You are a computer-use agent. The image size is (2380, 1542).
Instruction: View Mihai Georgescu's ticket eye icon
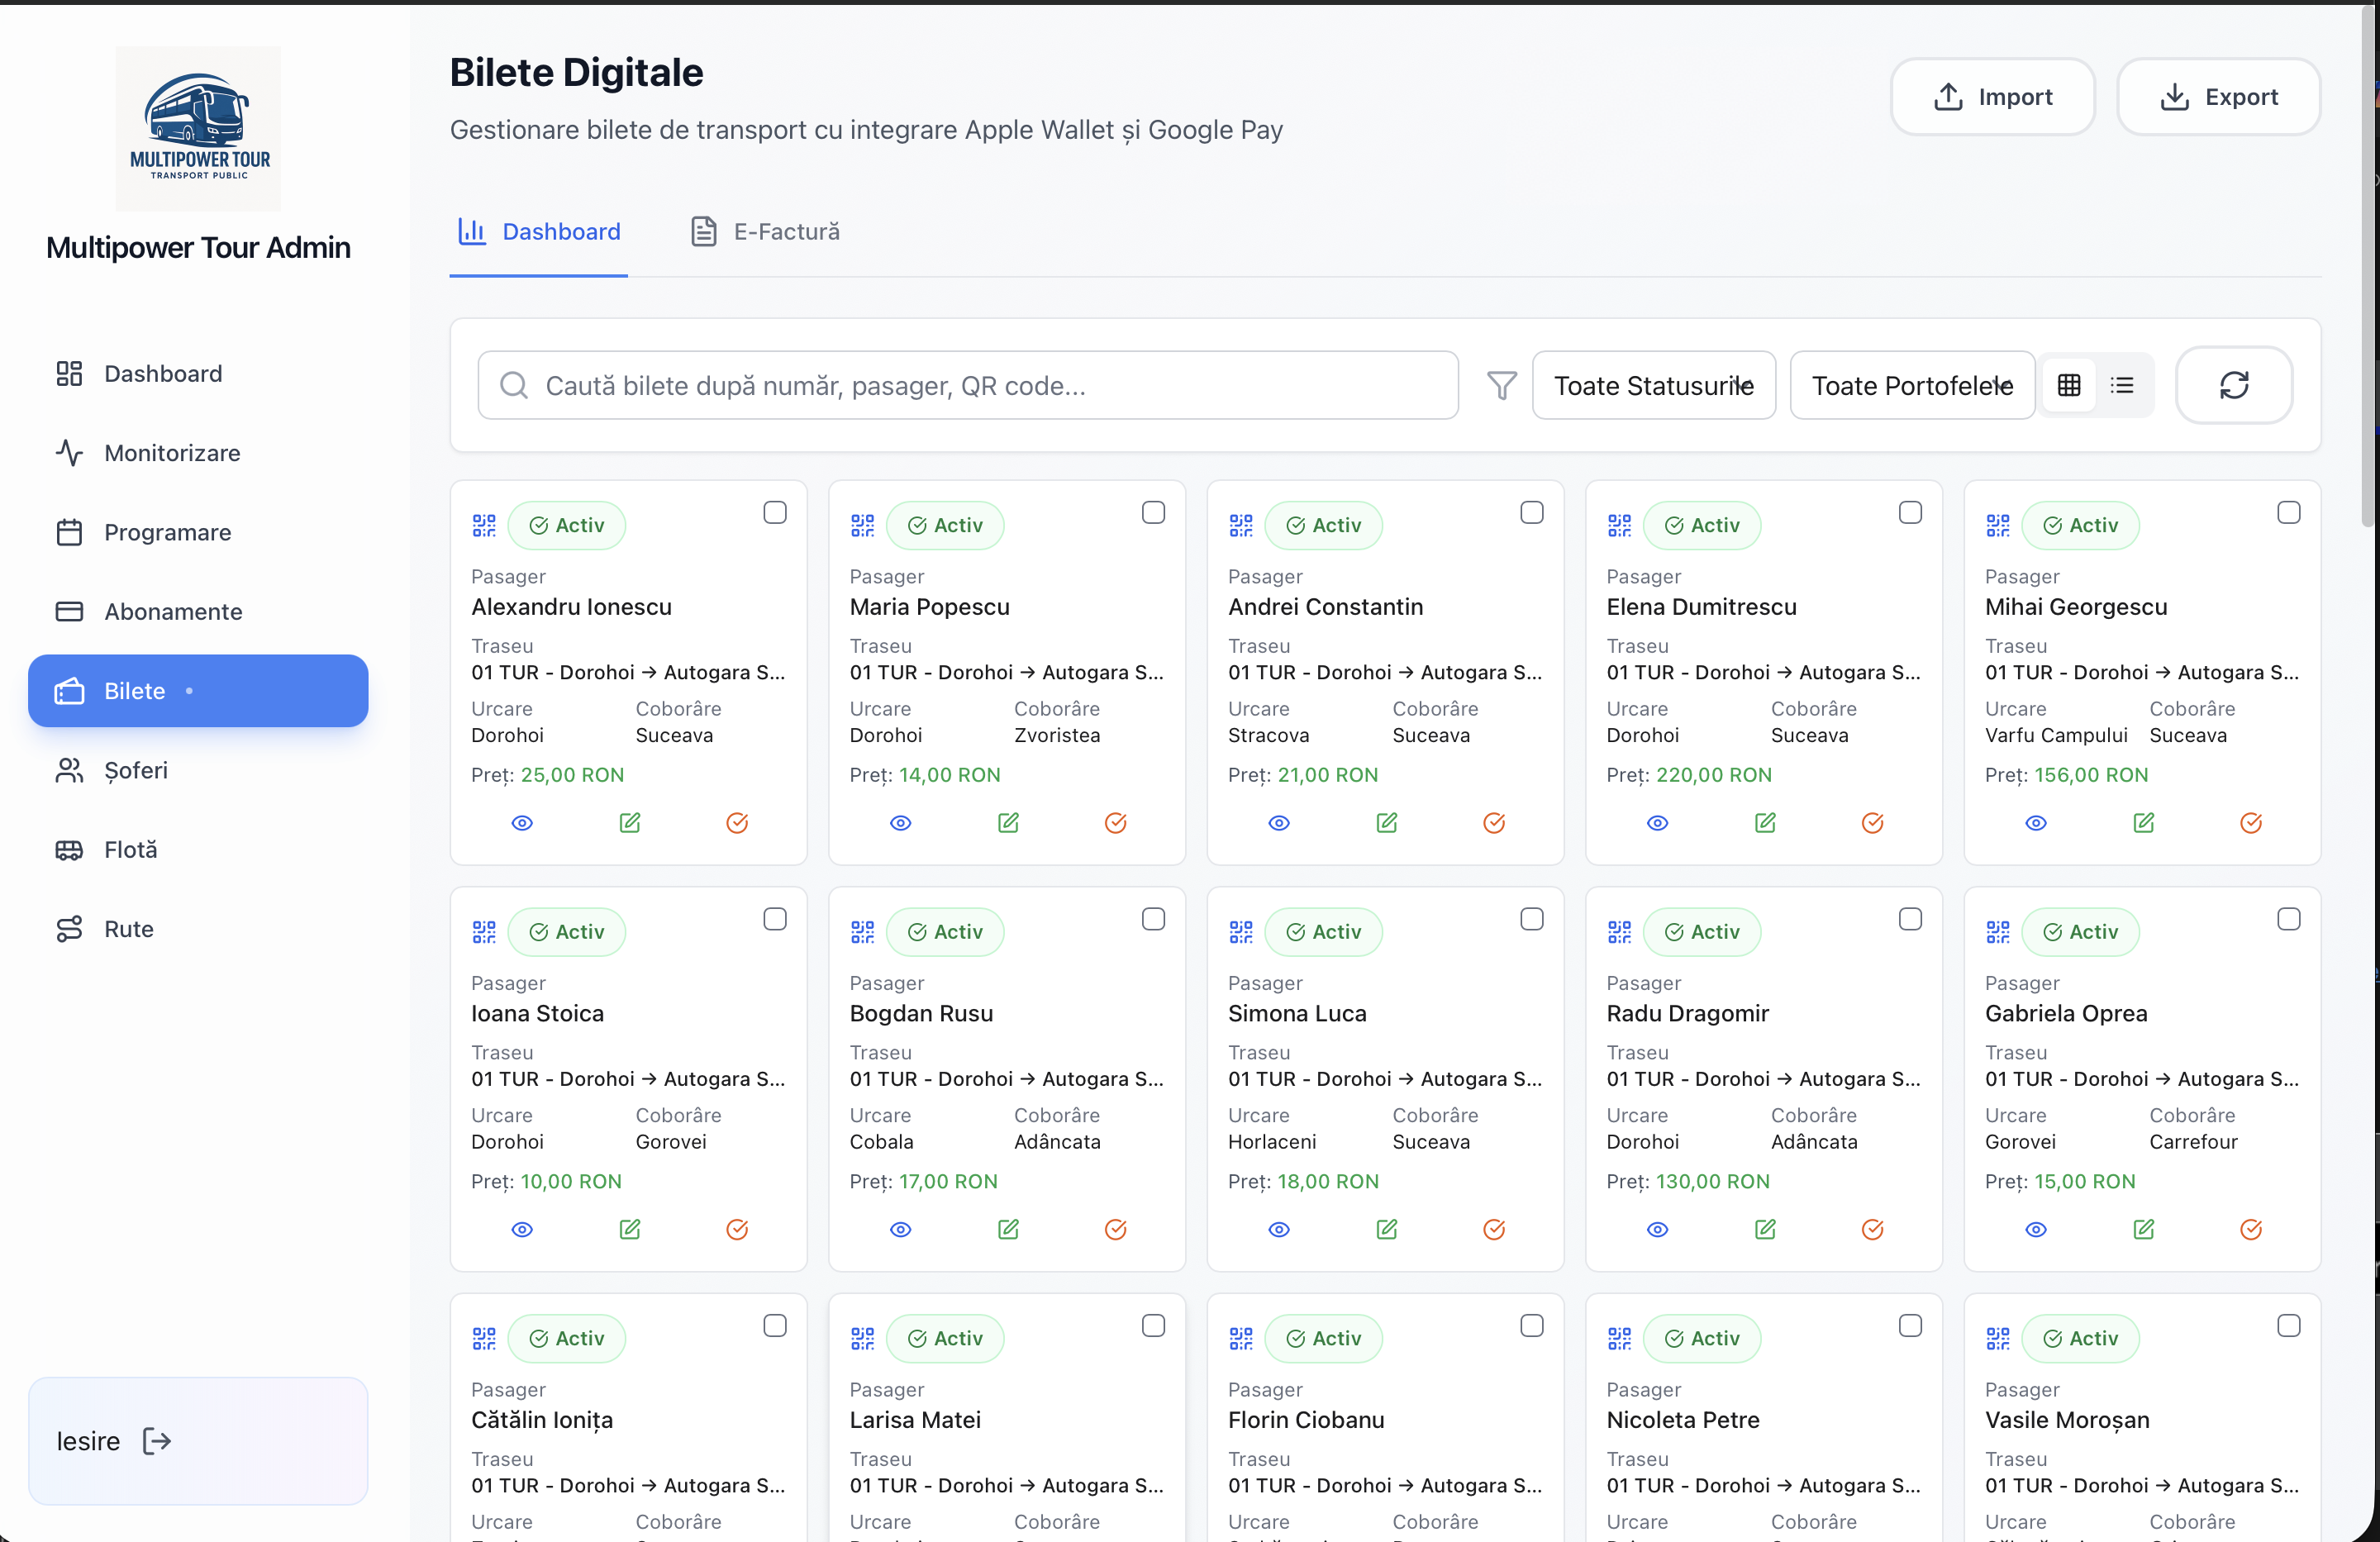(x=2036, y=823)
